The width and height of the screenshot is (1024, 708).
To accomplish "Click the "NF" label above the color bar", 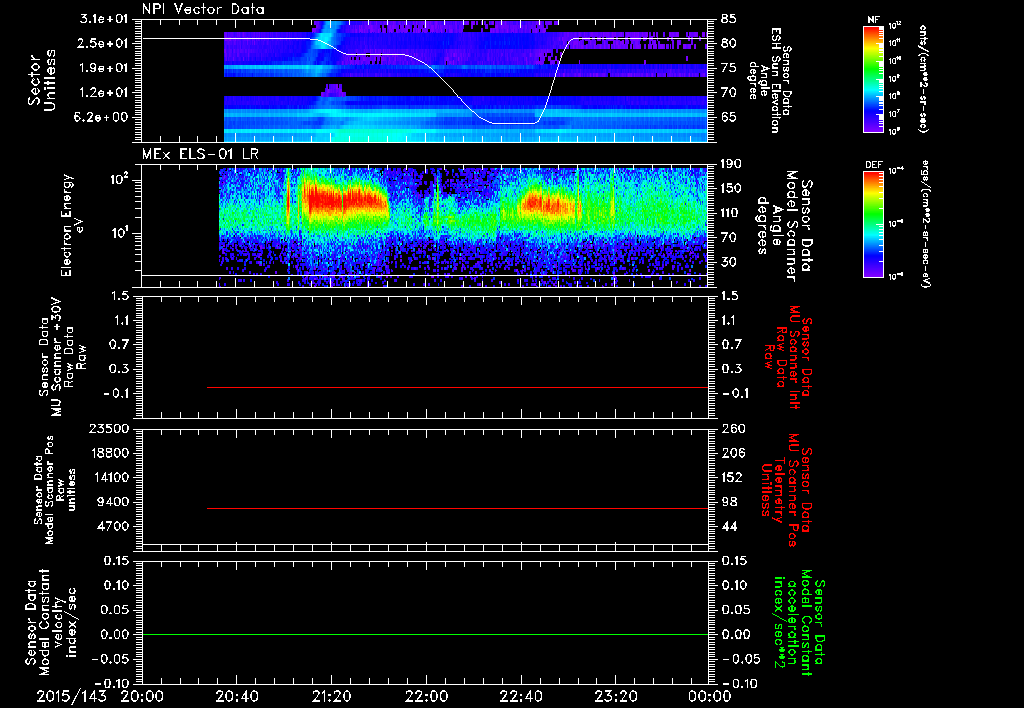I will coord(873,20).
